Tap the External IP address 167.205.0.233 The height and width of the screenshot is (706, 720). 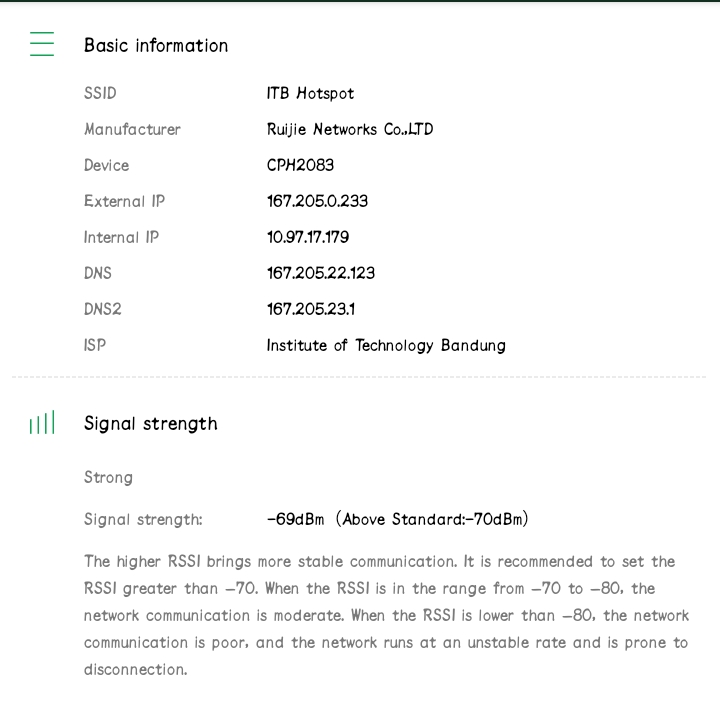317,201
